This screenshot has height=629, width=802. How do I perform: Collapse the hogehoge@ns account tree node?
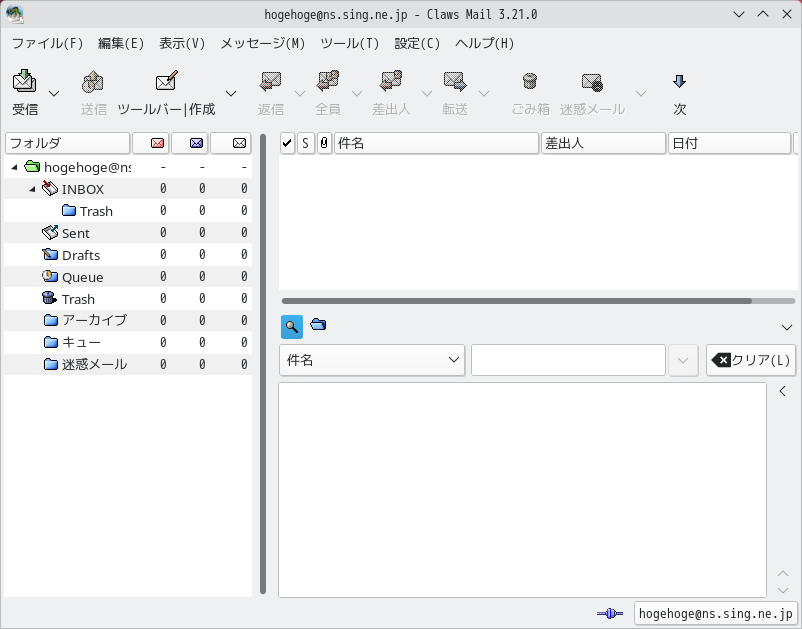[x=14, y=167]
